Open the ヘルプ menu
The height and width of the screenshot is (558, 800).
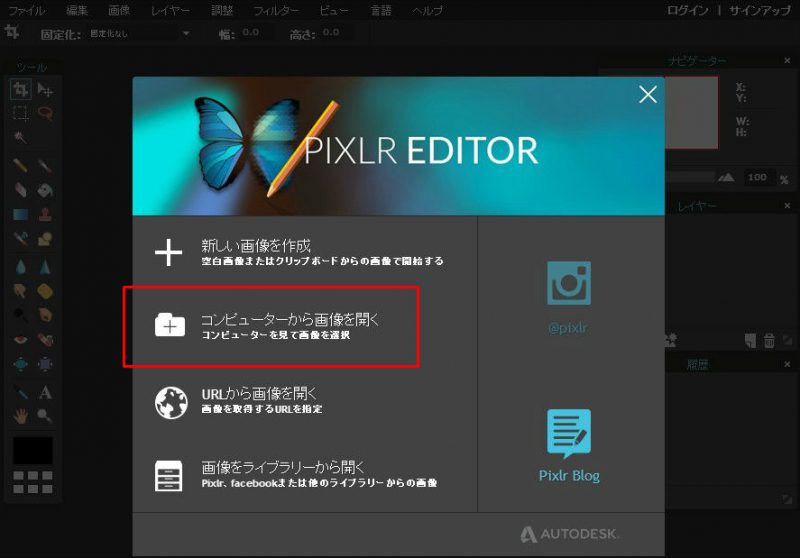point(428,10)
